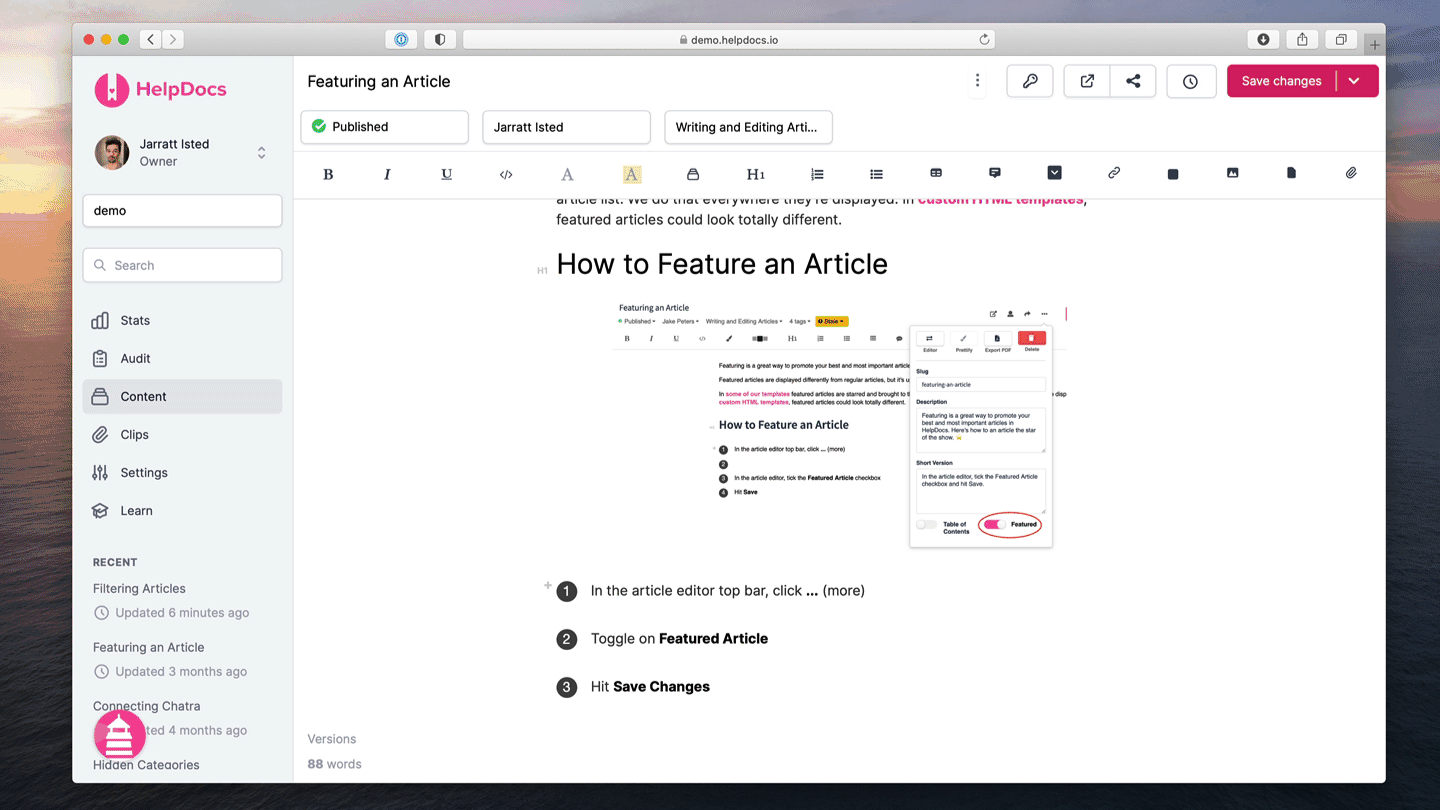Go to Stats in sidebar

point(182,320)
